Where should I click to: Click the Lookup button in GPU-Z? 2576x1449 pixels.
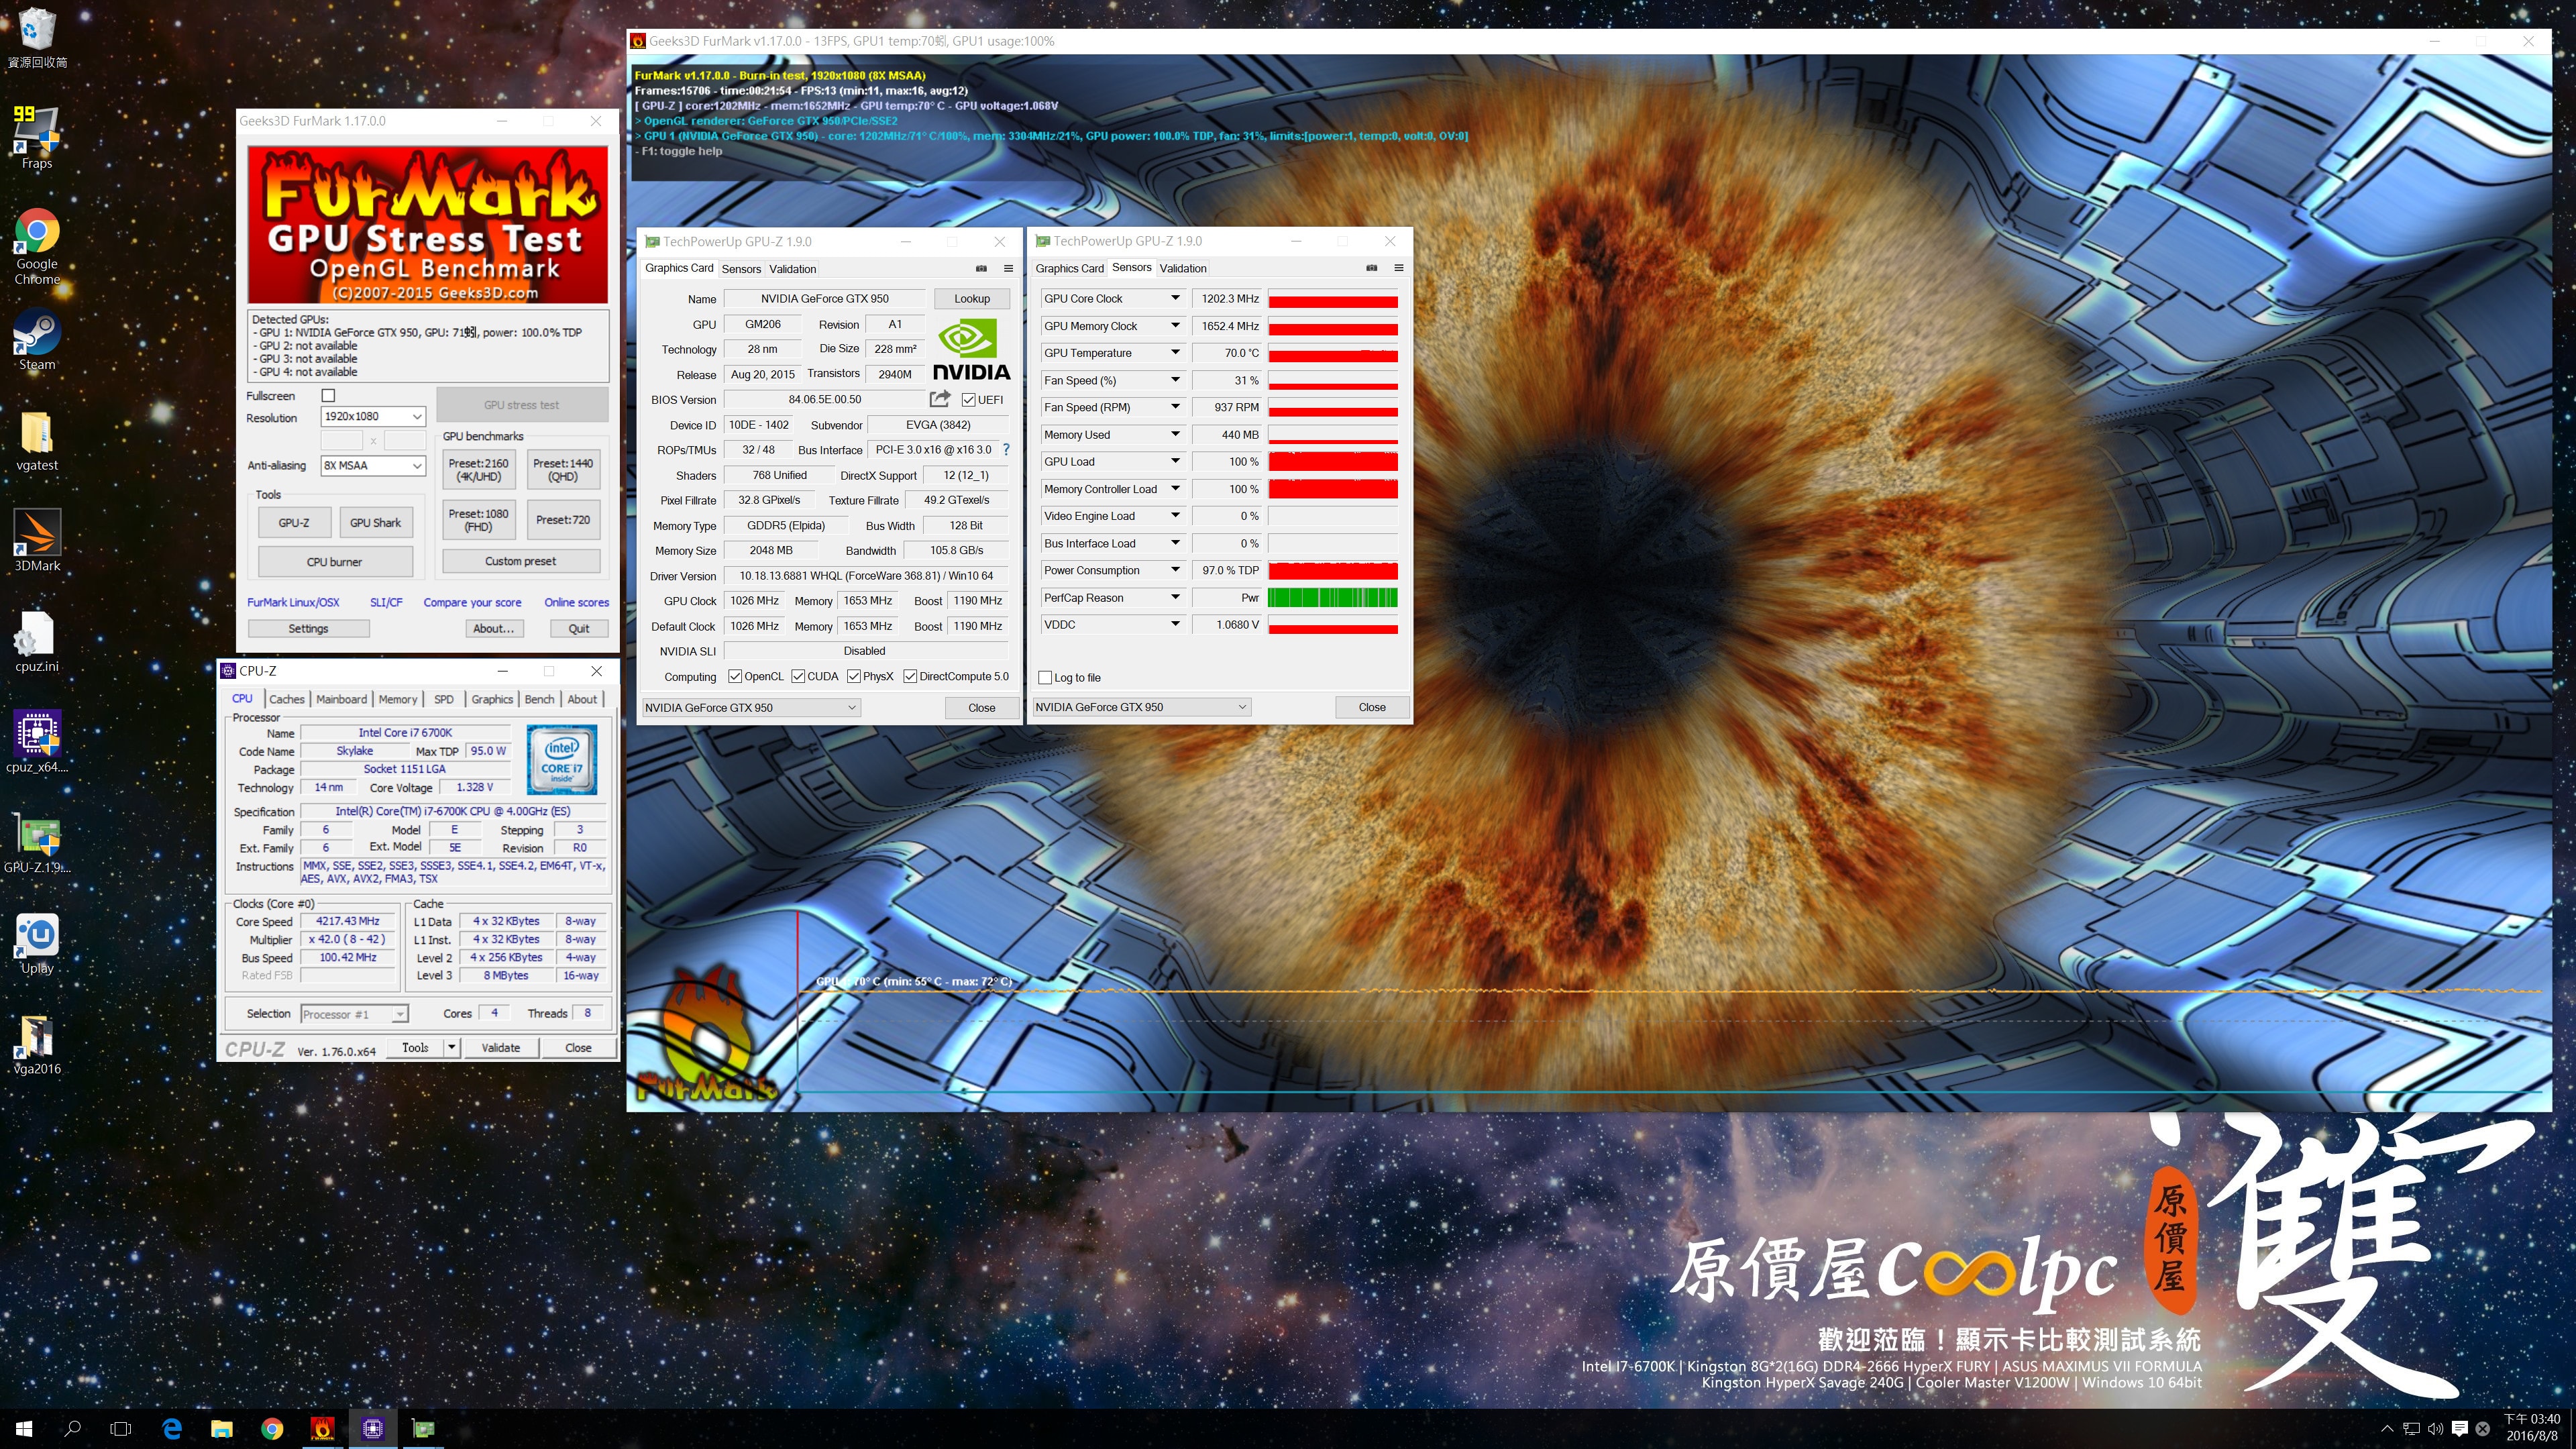[x=972, y=299]
